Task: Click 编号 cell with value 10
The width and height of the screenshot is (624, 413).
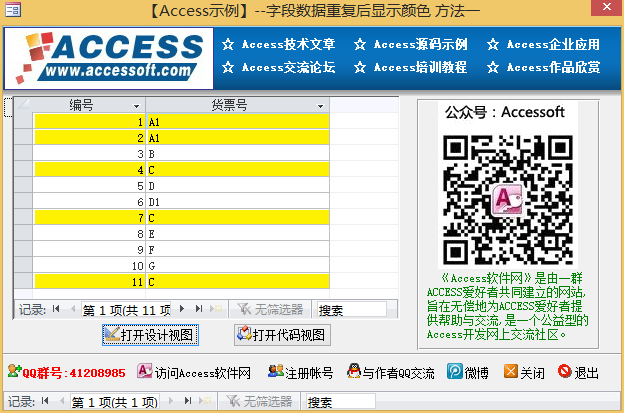Action: point(90,265)
